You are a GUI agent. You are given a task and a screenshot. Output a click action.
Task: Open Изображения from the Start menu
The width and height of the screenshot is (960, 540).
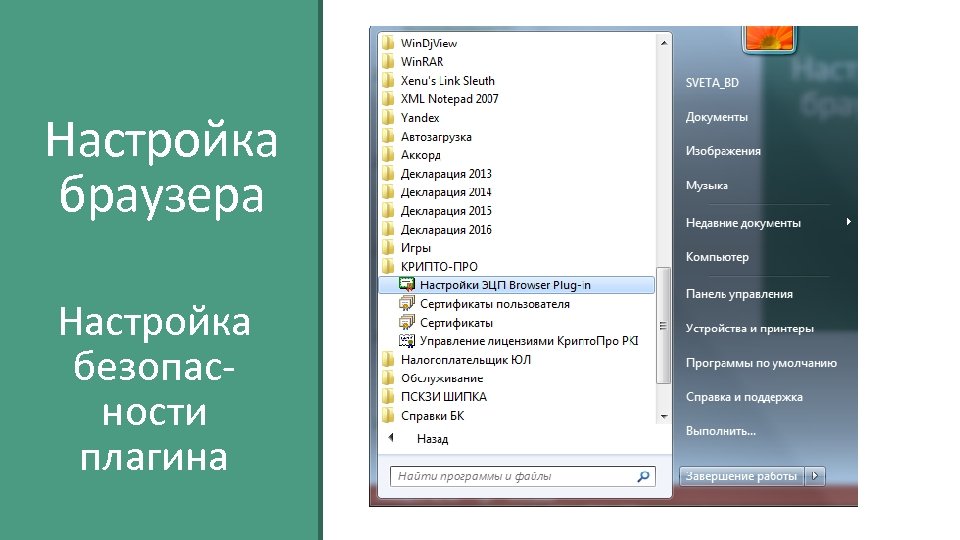pyautogui.click(x=723, y=151)
